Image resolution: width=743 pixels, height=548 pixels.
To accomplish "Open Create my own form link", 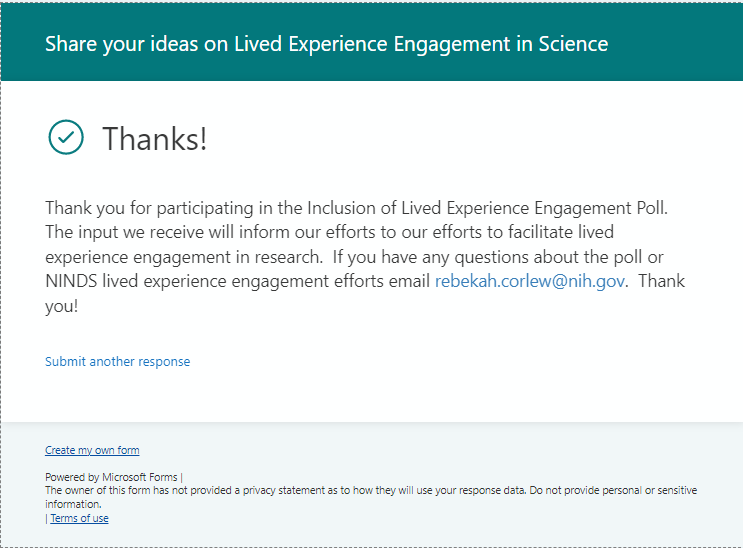I will tap(92, 451).
